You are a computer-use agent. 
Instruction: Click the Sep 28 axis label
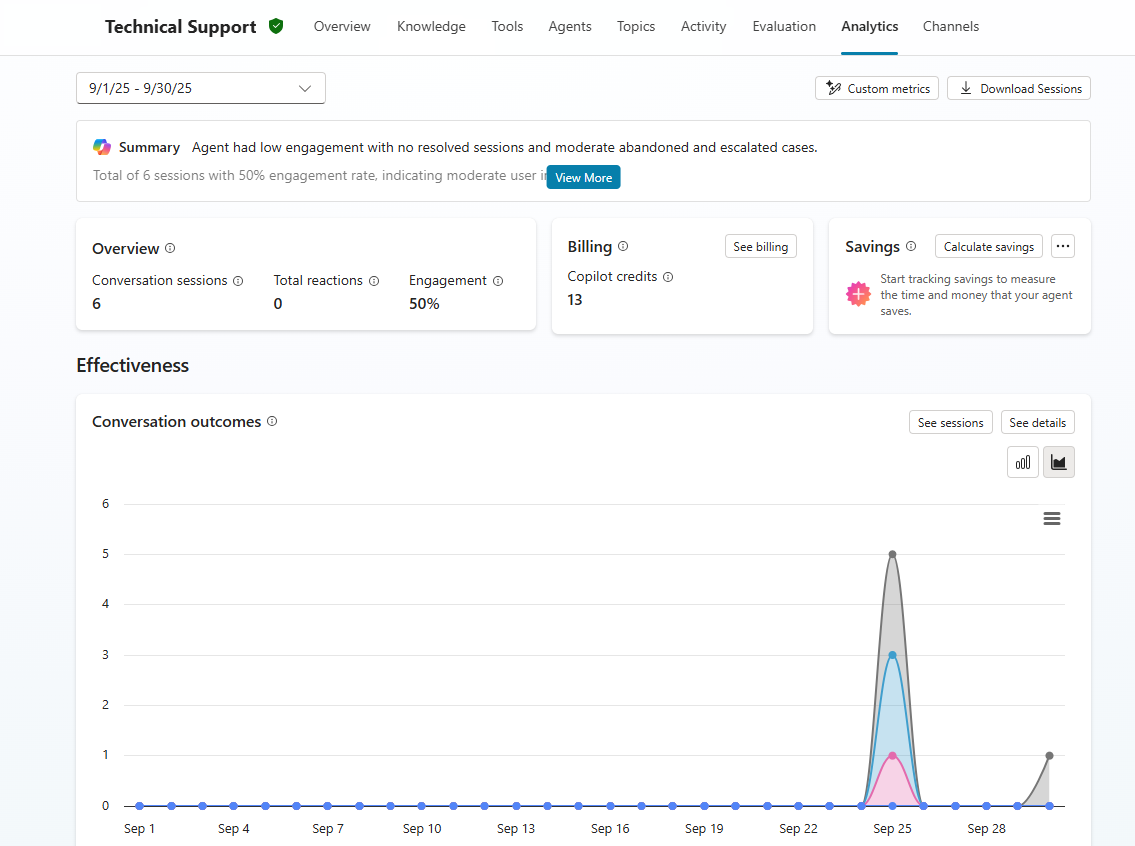(987, 829)
